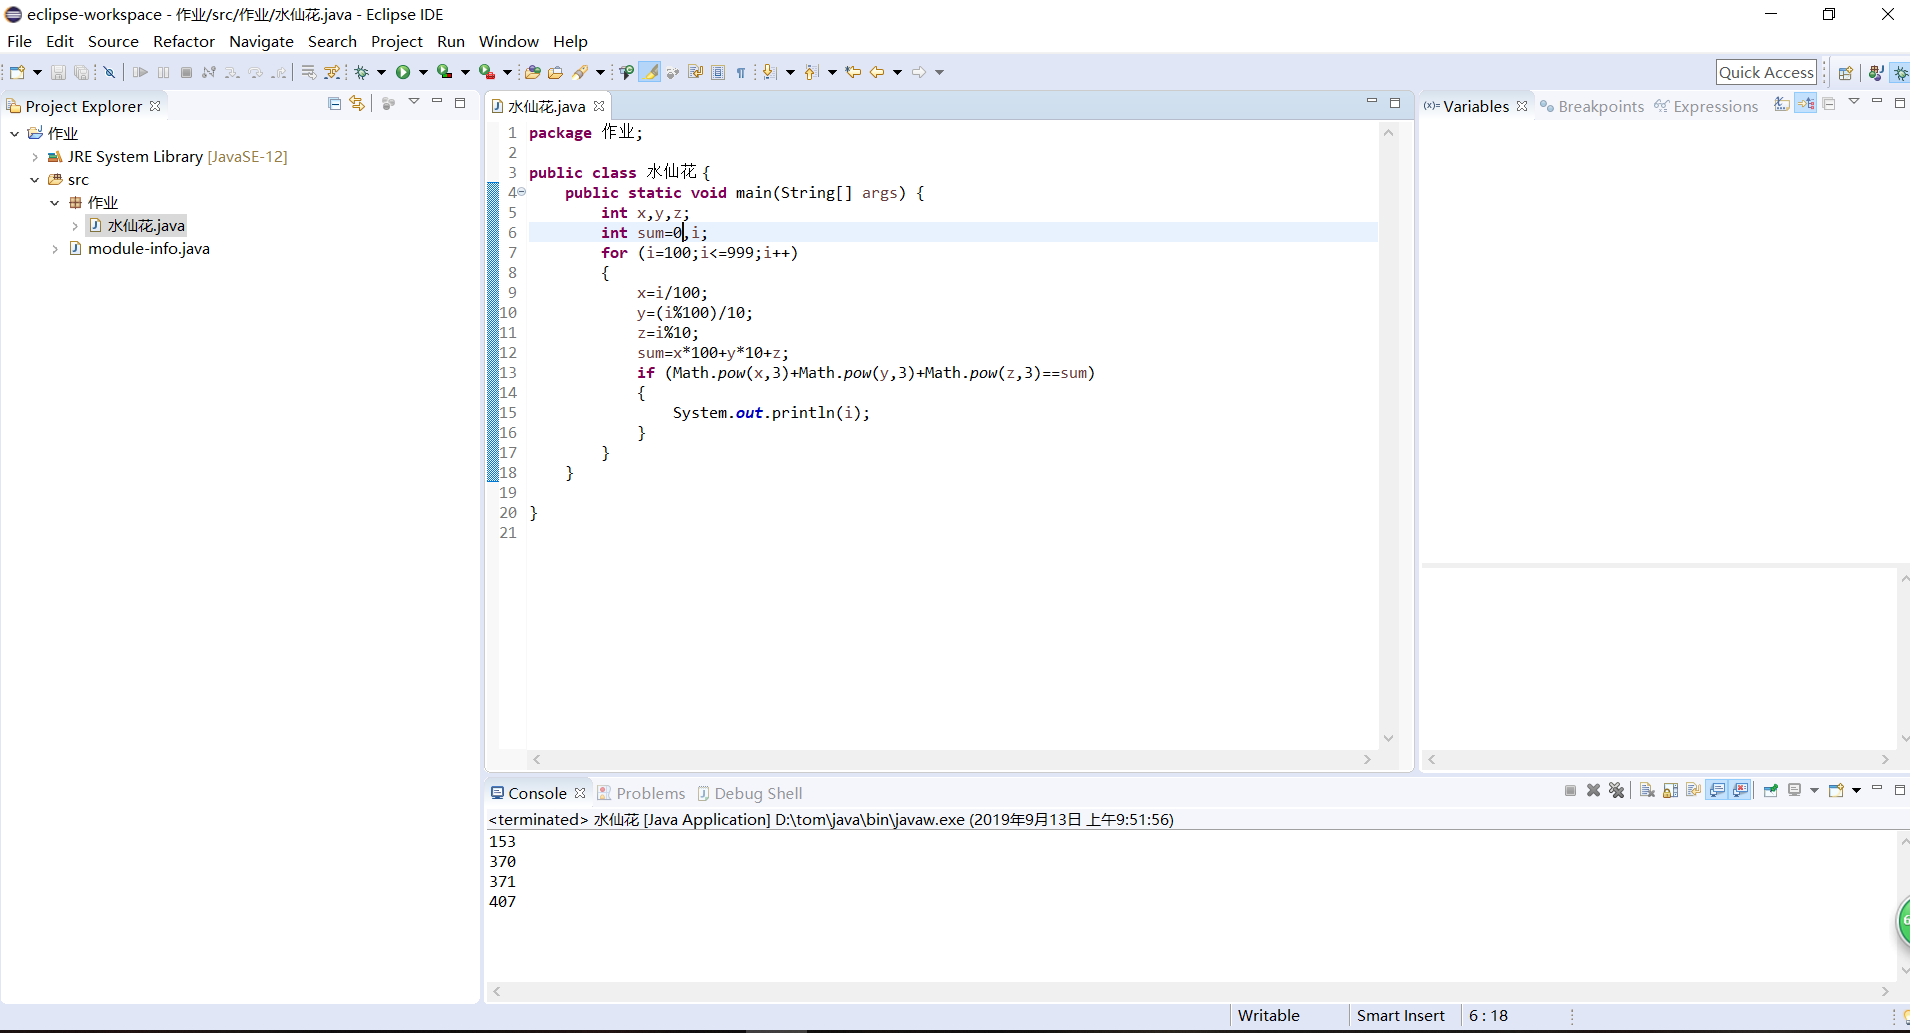Open the Run button dropdown arrow
This screenshot has width=1910, height=1033.
click(x=423, y=72)
